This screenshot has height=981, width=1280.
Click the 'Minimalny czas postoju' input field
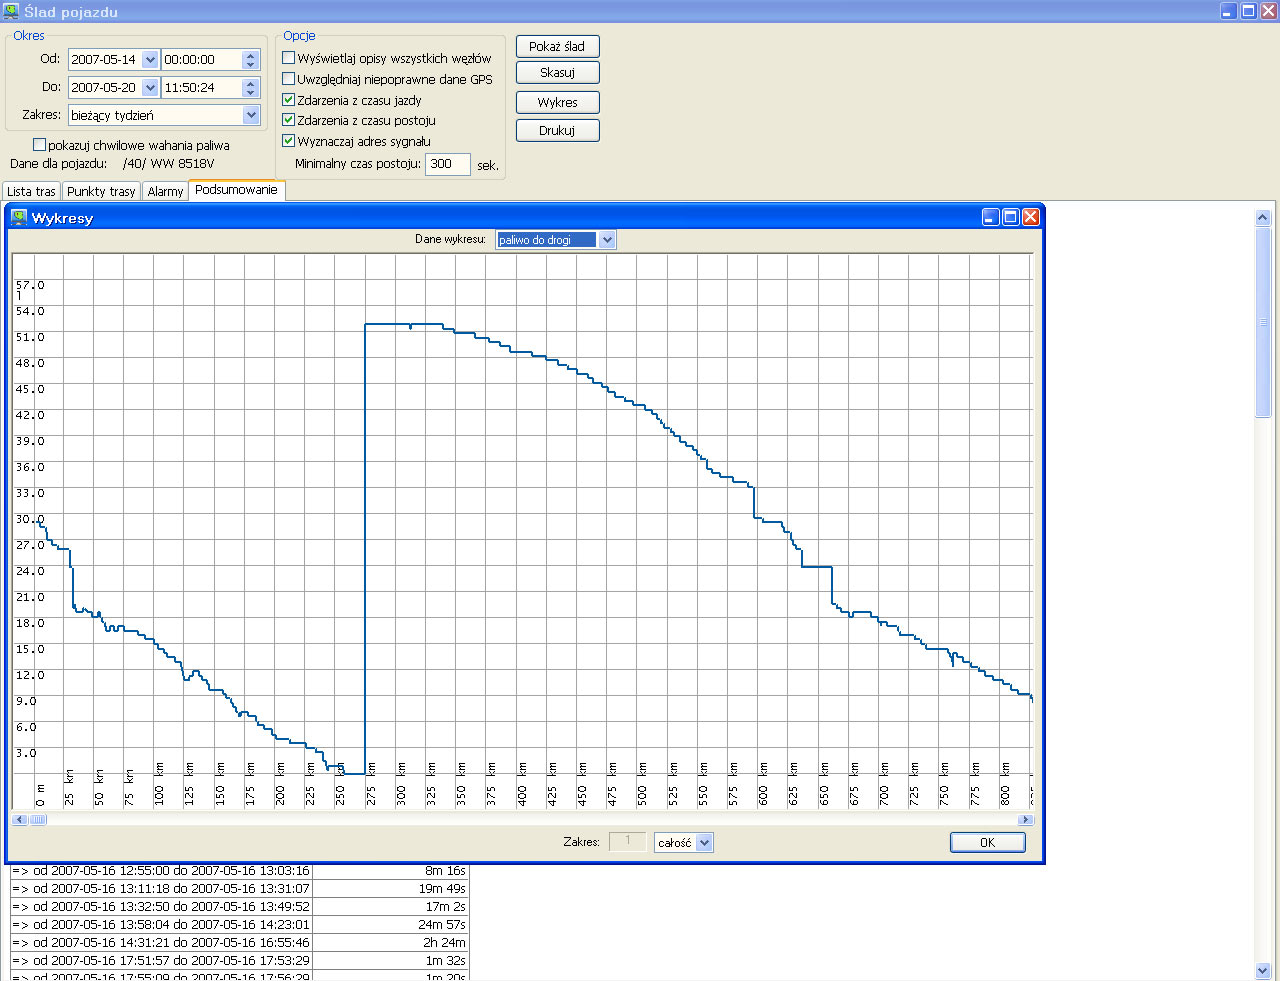(447, 164)
